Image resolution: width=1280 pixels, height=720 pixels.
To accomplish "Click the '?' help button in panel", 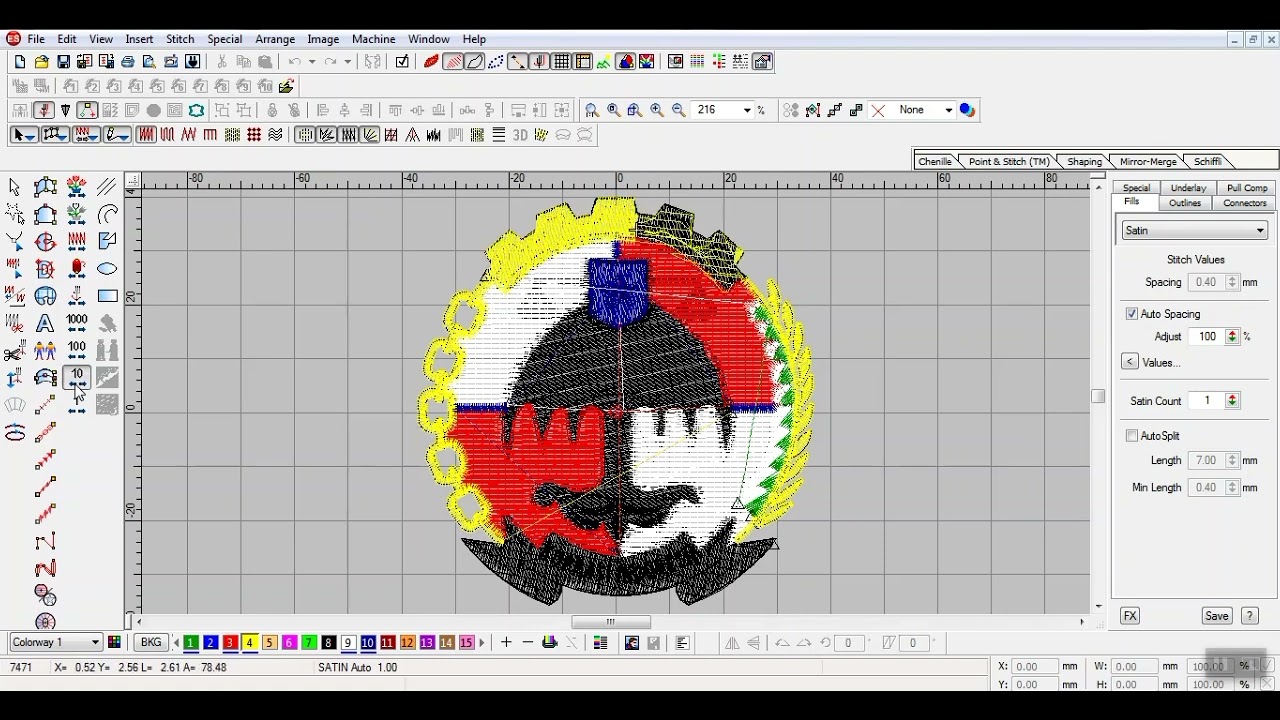I will point(1250,616).
